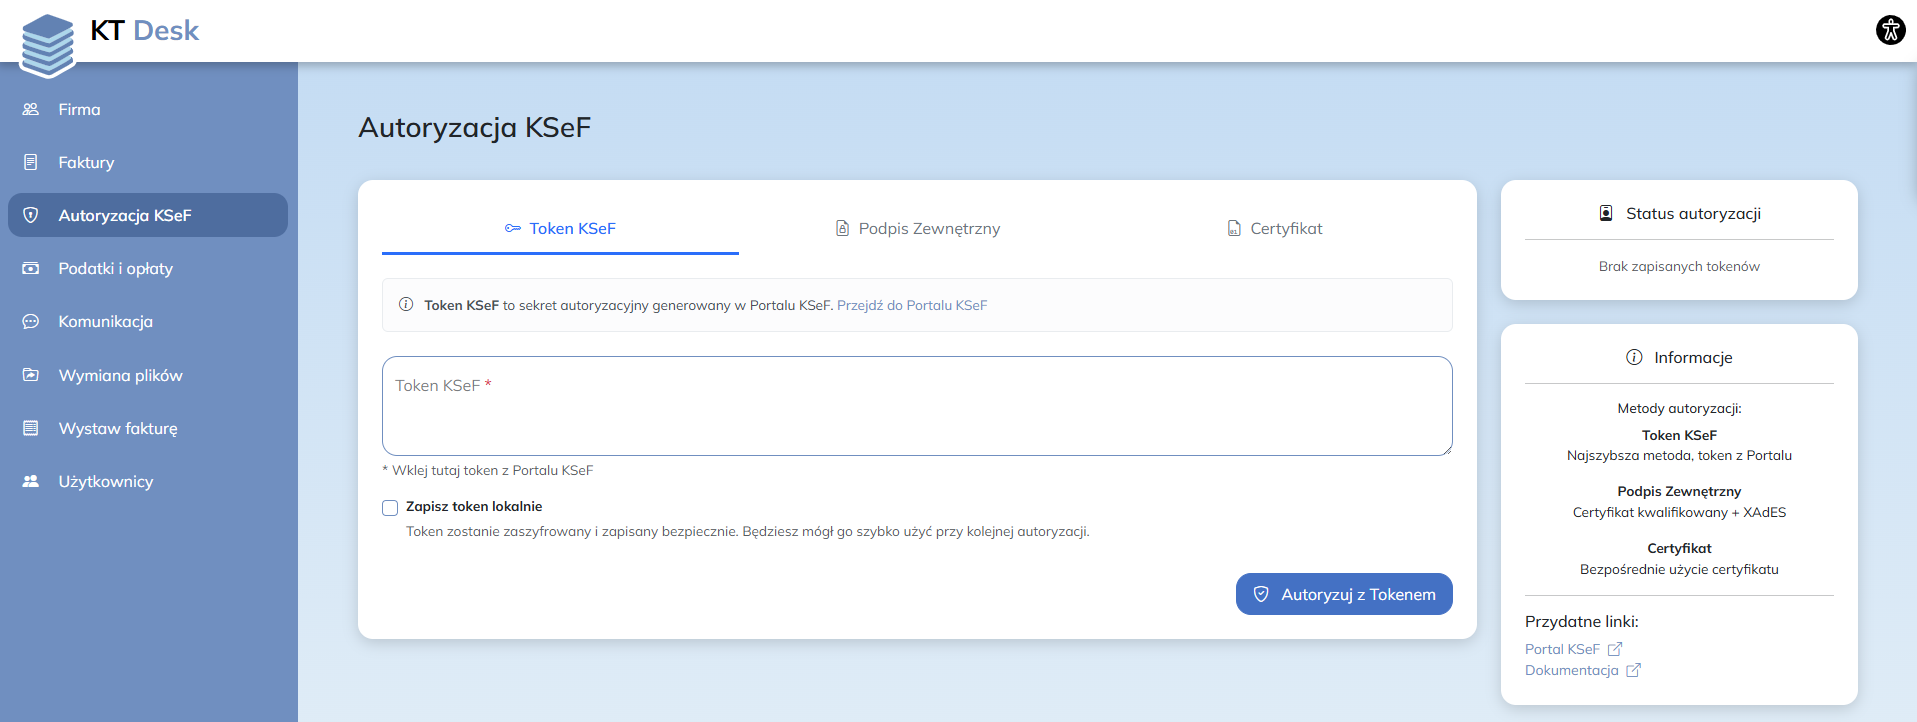Click the shield icon beside Autoryzacja KSeF
Viewport: 1917px width, 722px height.
tap(31, 215)
